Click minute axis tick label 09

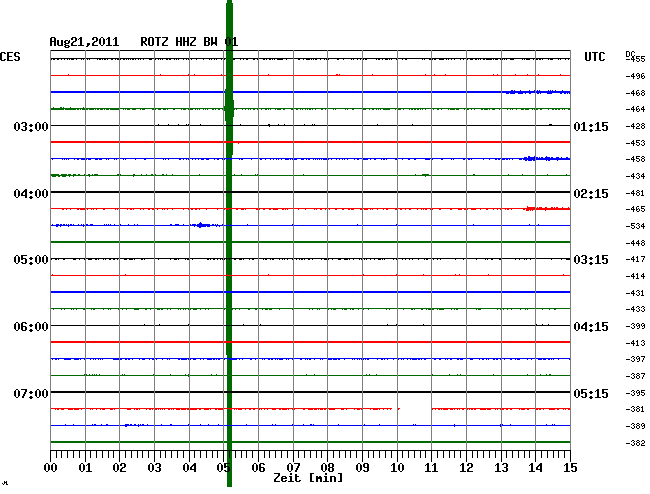pyautogui.click(x=362, y=468)
